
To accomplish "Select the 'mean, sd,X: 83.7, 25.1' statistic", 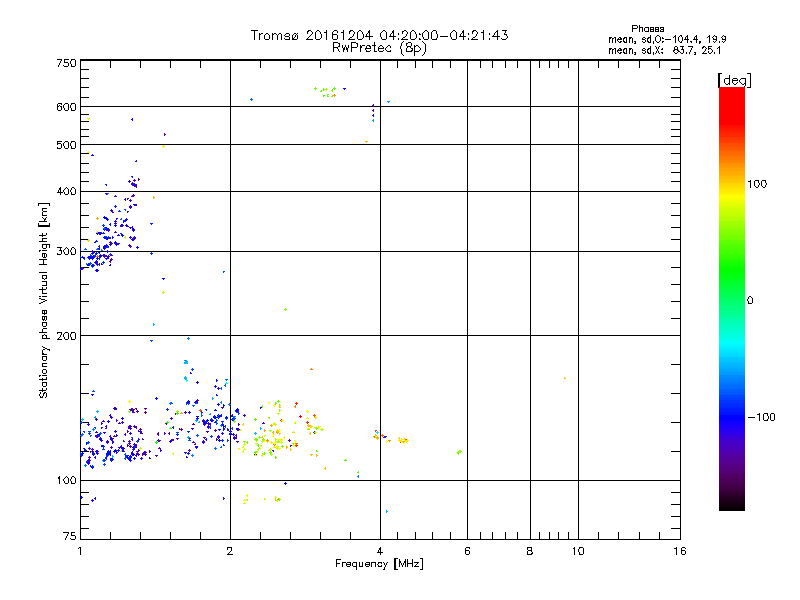I will click(665, 50).
